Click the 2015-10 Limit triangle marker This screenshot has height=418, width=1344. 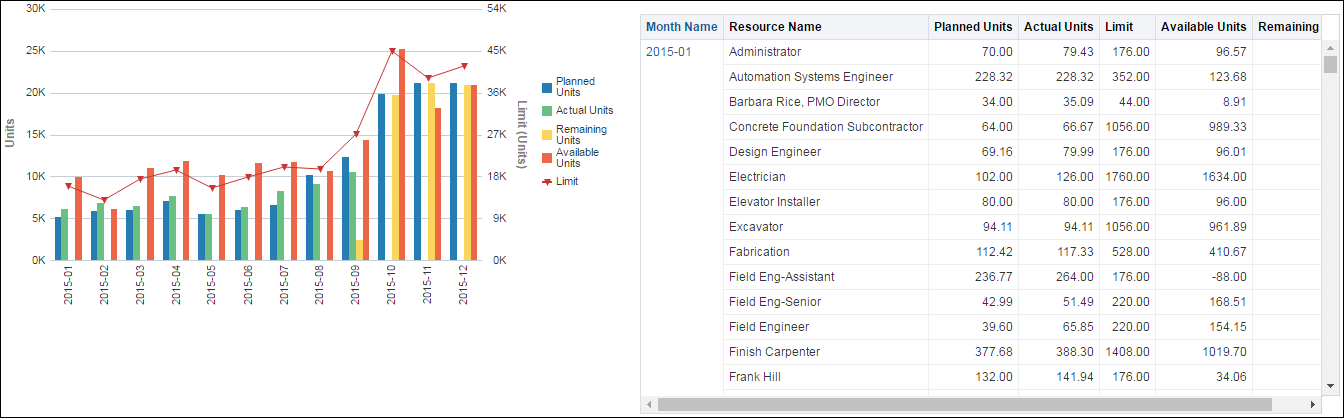click(392, 50)
